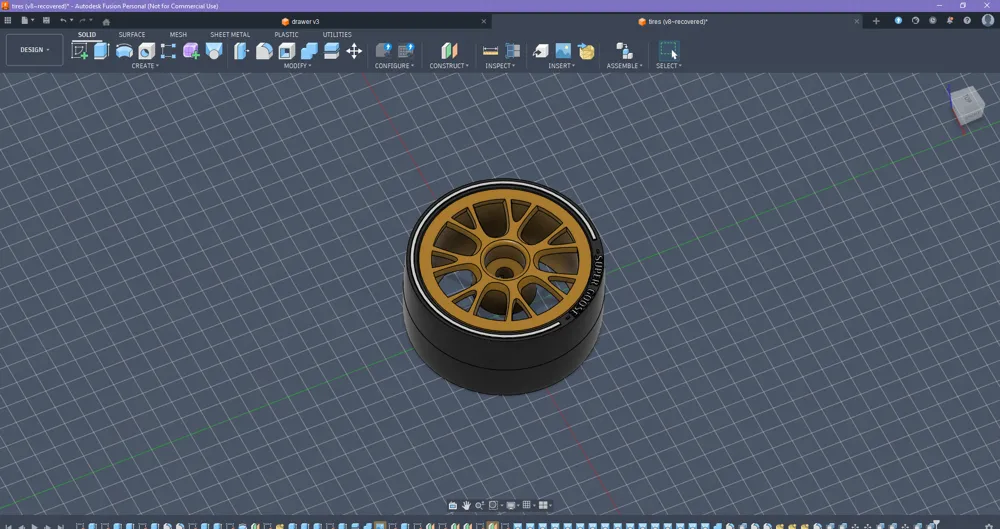Click the ViewCube to reorient view
The width and height of the screenshot is (1000, 529).
(968, 107)
